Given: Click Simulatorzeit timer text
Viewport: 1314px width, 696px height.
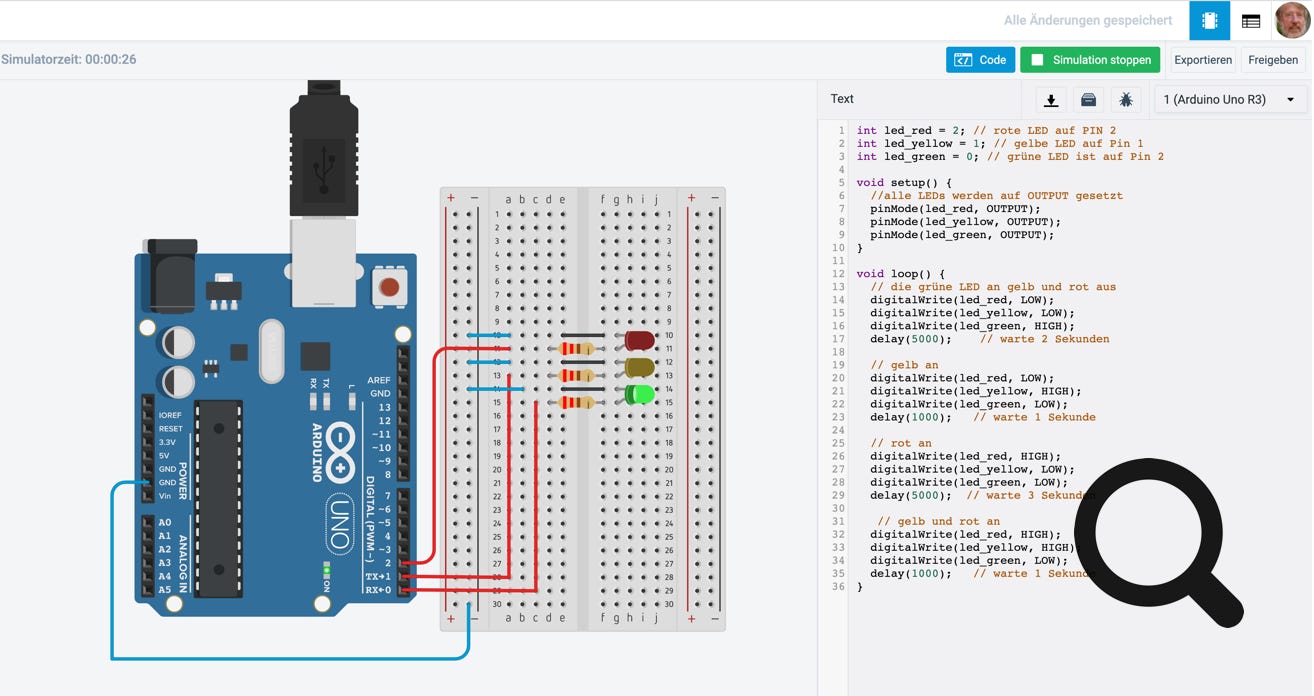Looking at the screenshot, I should pyautogui.click(x=69, y=60).
